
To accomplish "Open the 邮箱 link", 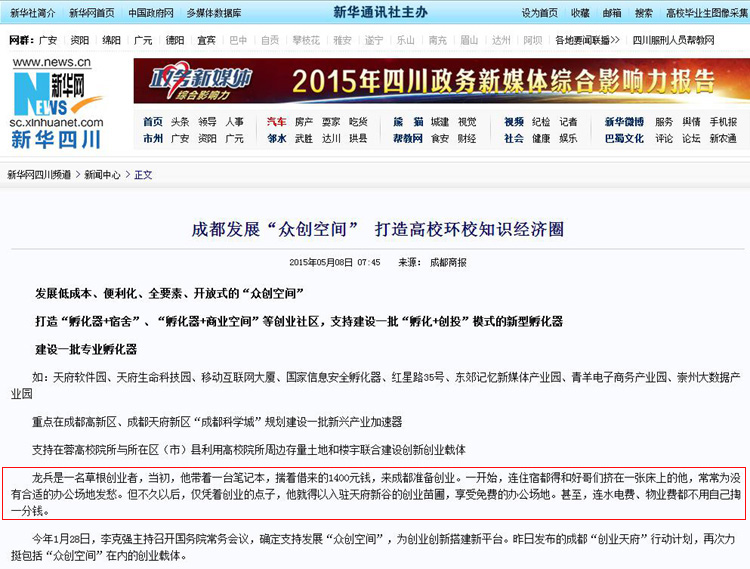I will pos(612,13).
